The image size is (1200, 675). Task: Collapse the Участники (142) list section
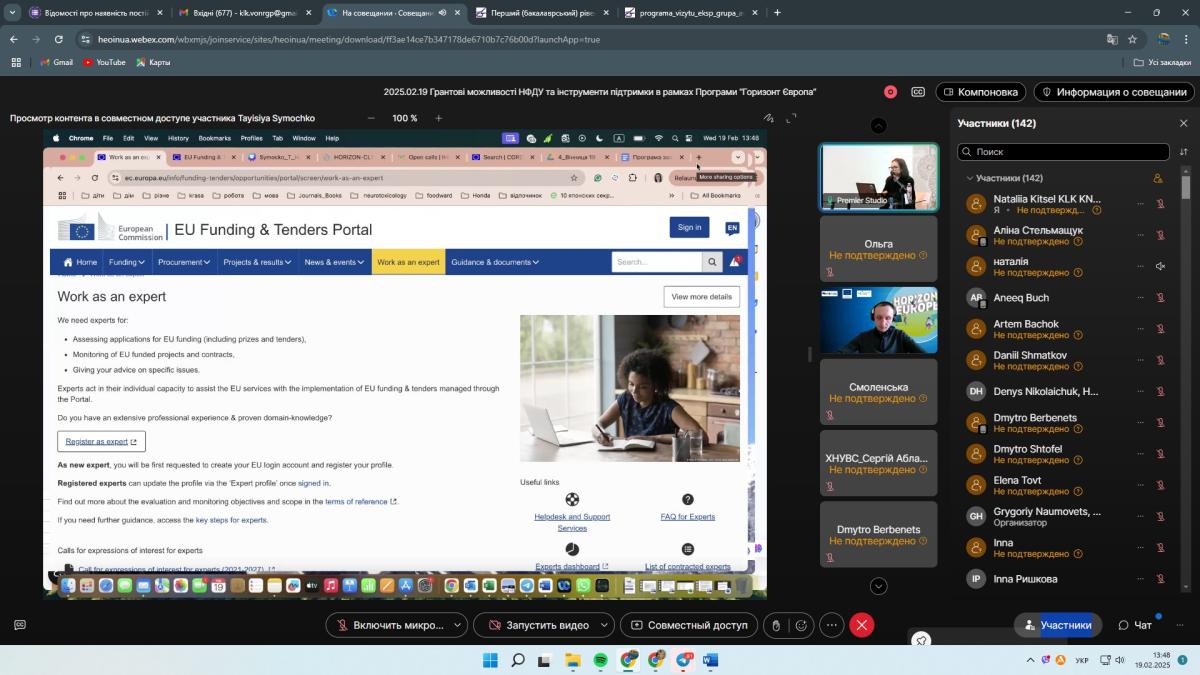(969, 178)
